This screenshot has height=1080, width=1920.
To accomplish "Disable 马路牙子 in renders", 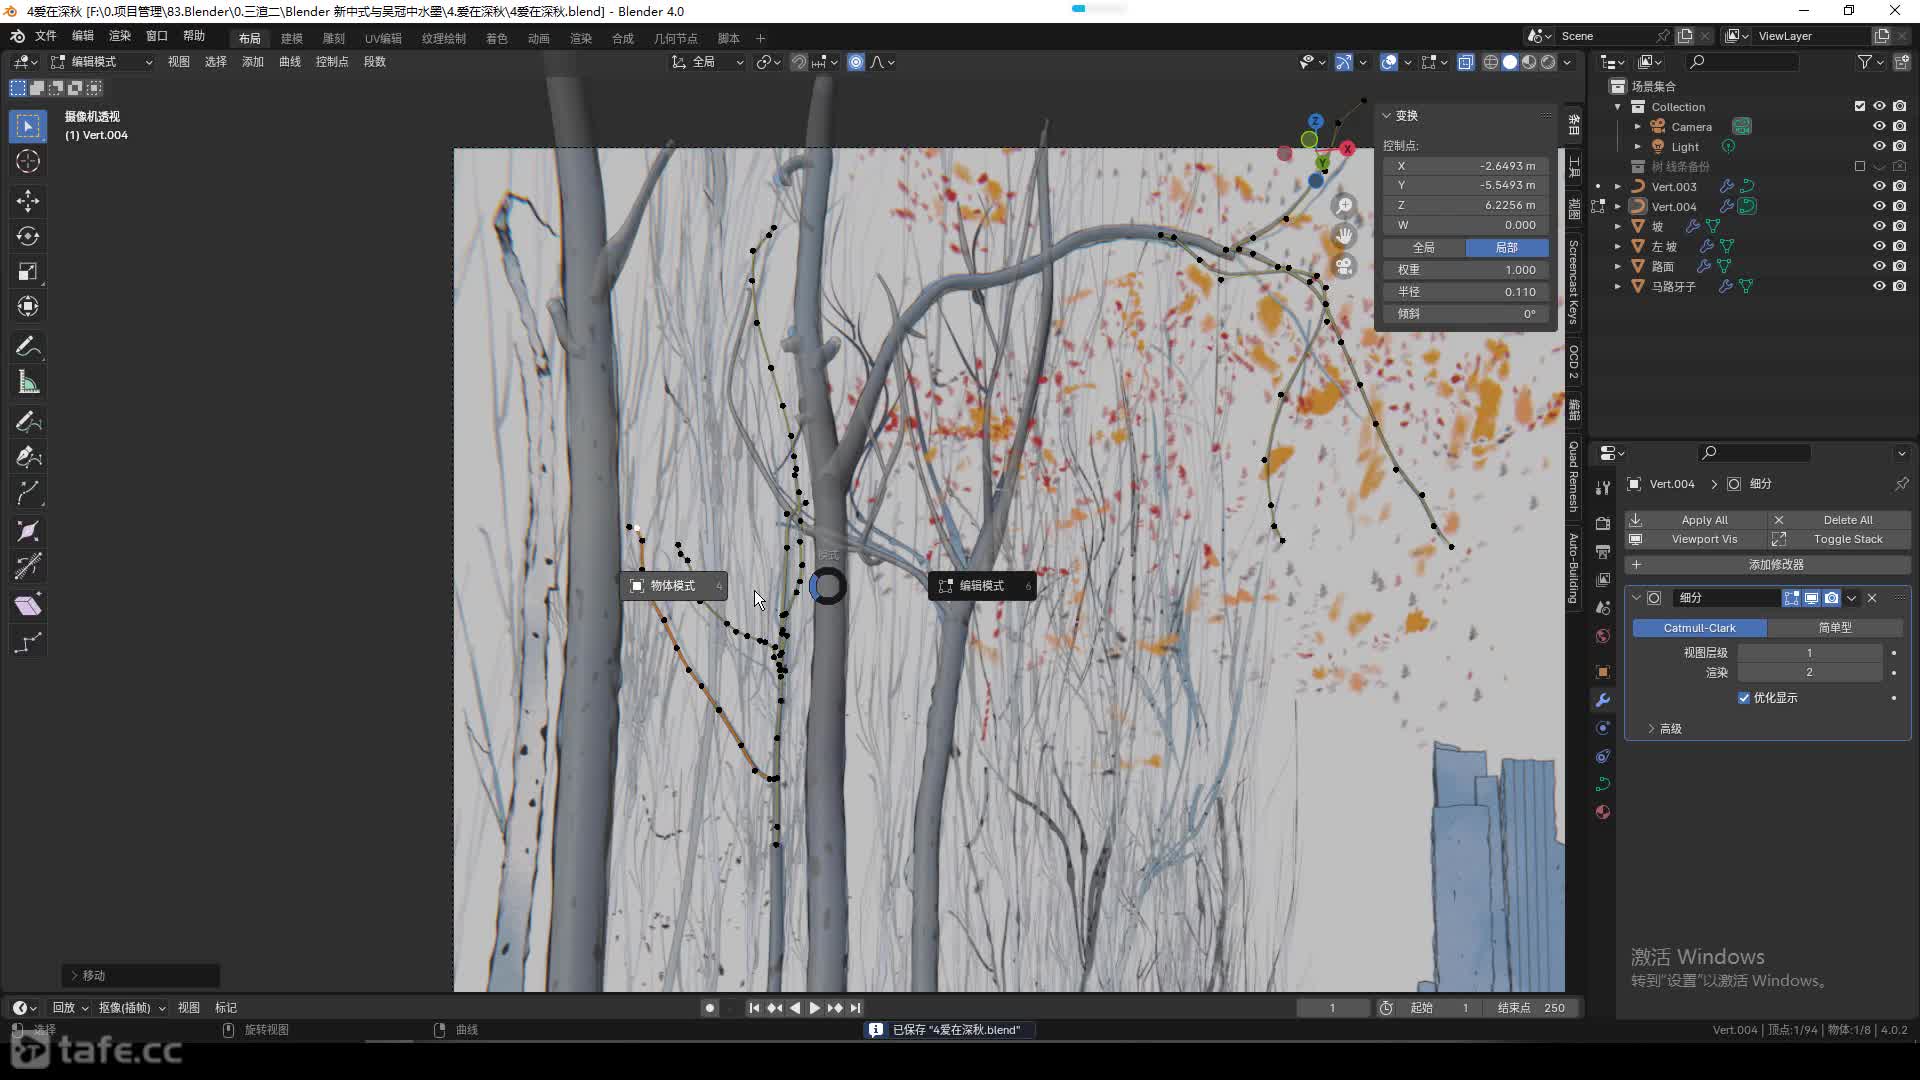I will point(1899,286).
